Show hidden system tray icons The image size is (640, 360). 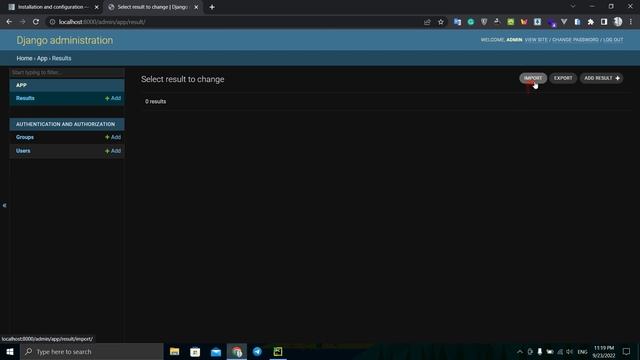coord(520,351)
